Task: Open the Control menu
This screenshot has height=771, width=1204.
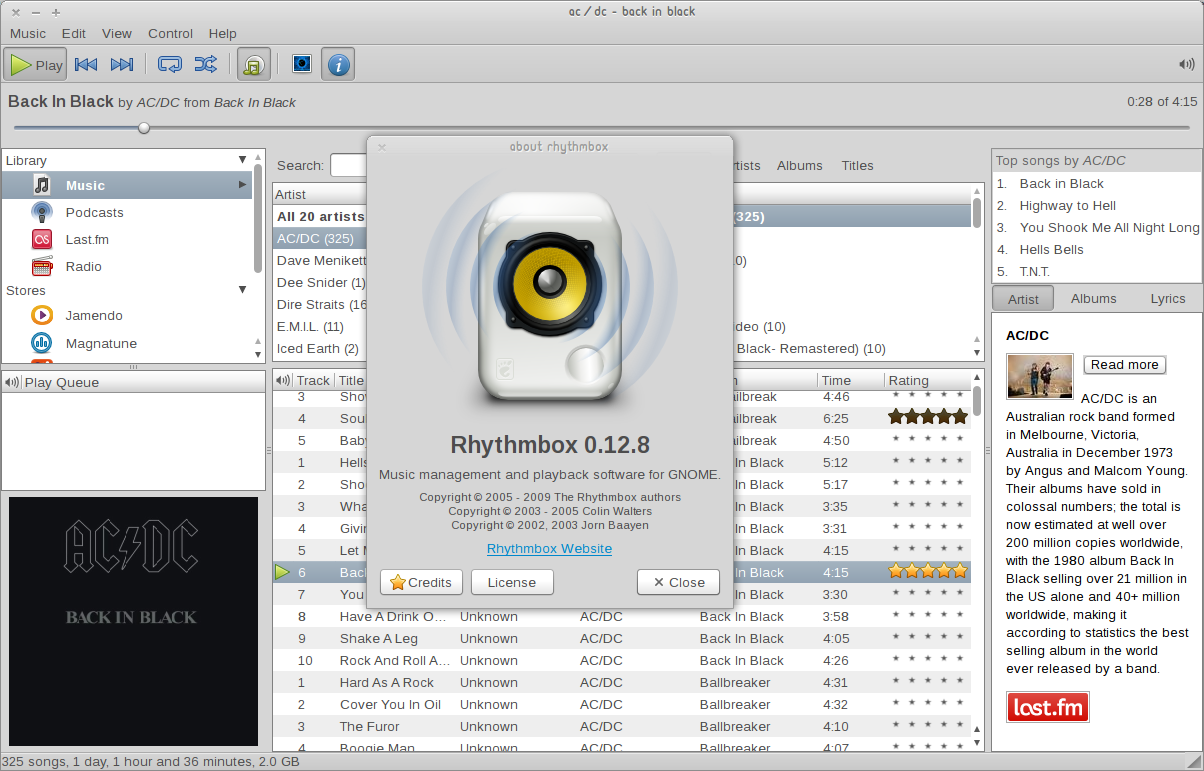Action: tap(170, 33)
